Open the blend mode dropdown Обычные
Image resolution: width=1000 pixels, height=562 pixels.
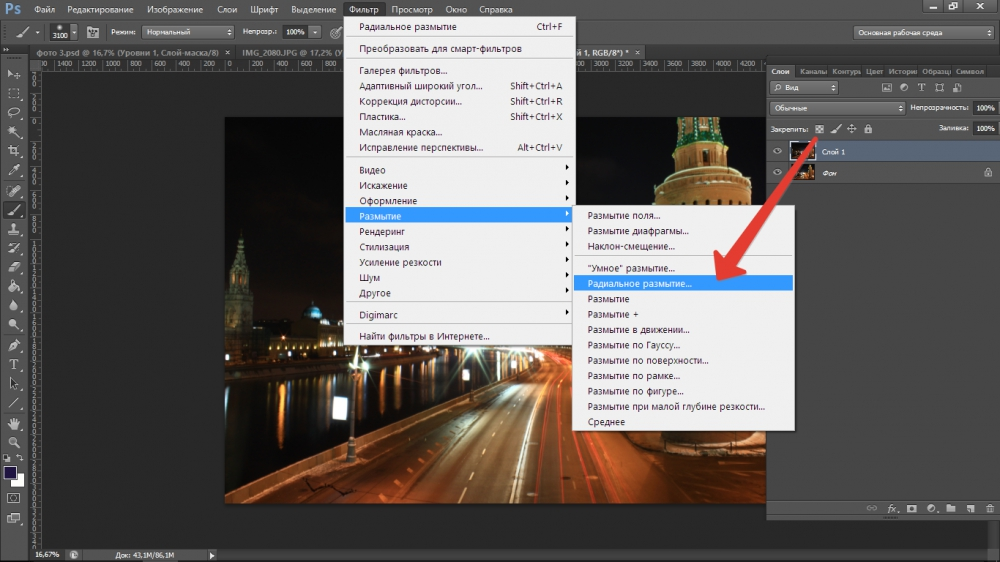click(x=836, y=108)
